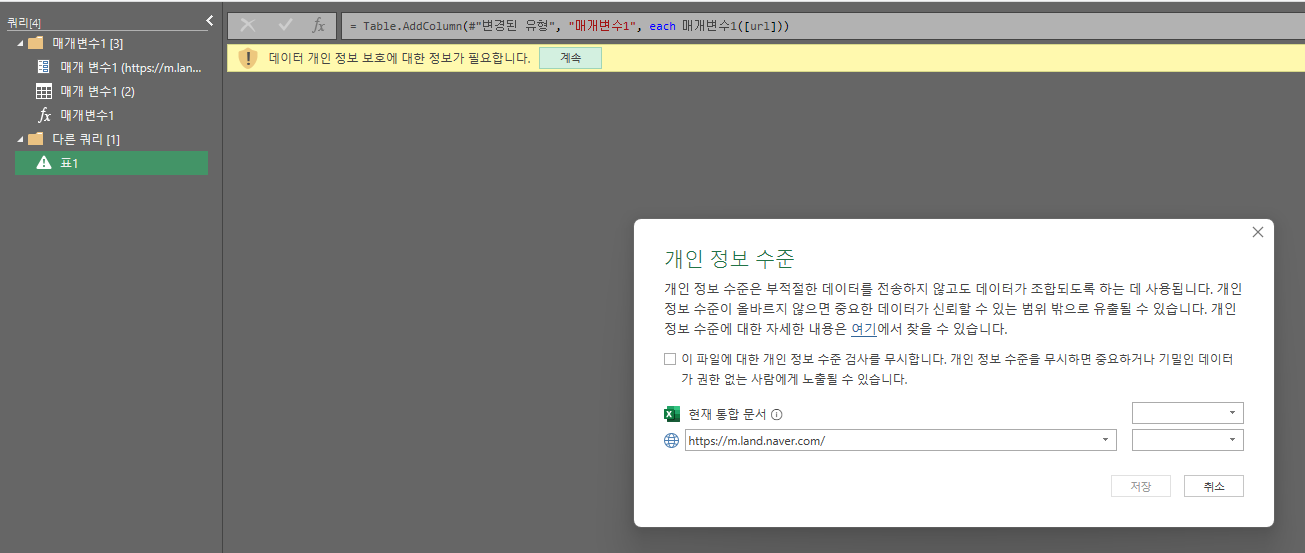This screenshot has height=553, width=1305.
Task: Select the 매개변수1 fx function query
Action: pyautogui.click(x=111, y=115)
